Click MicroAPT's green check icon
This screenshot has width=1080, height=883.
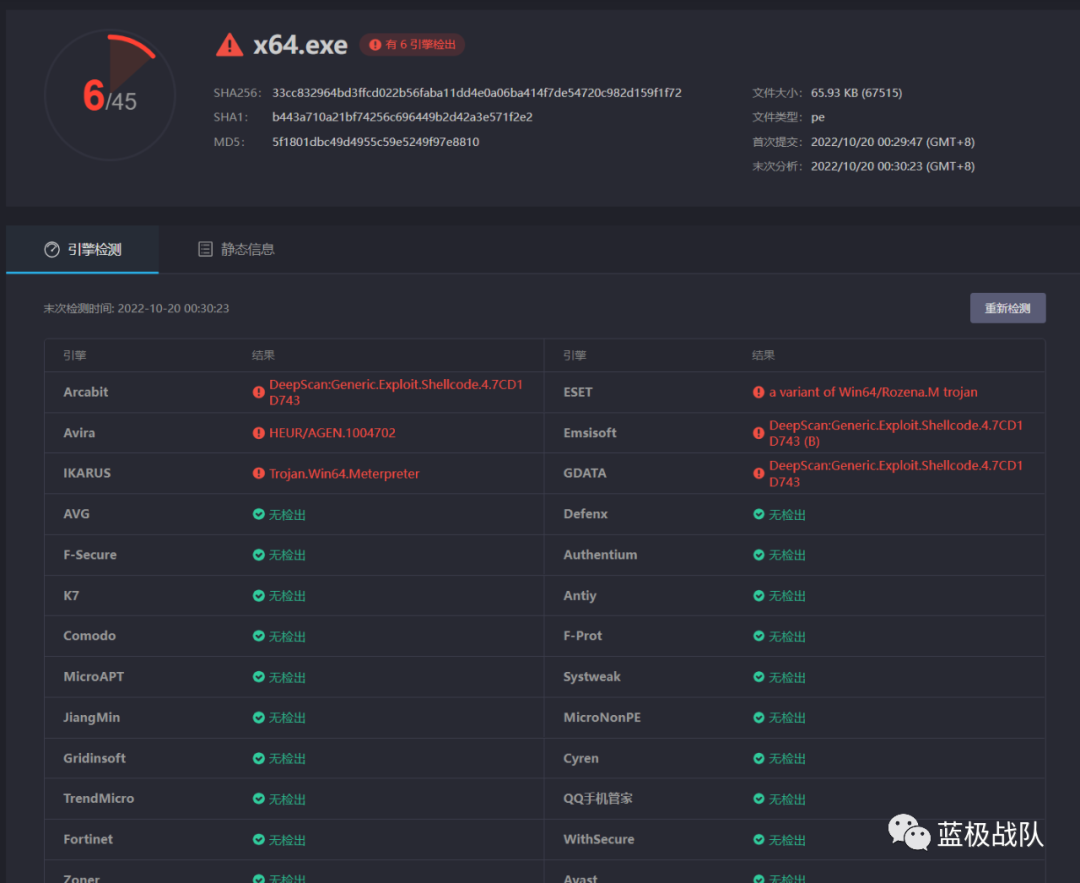(x=258, y=676)
